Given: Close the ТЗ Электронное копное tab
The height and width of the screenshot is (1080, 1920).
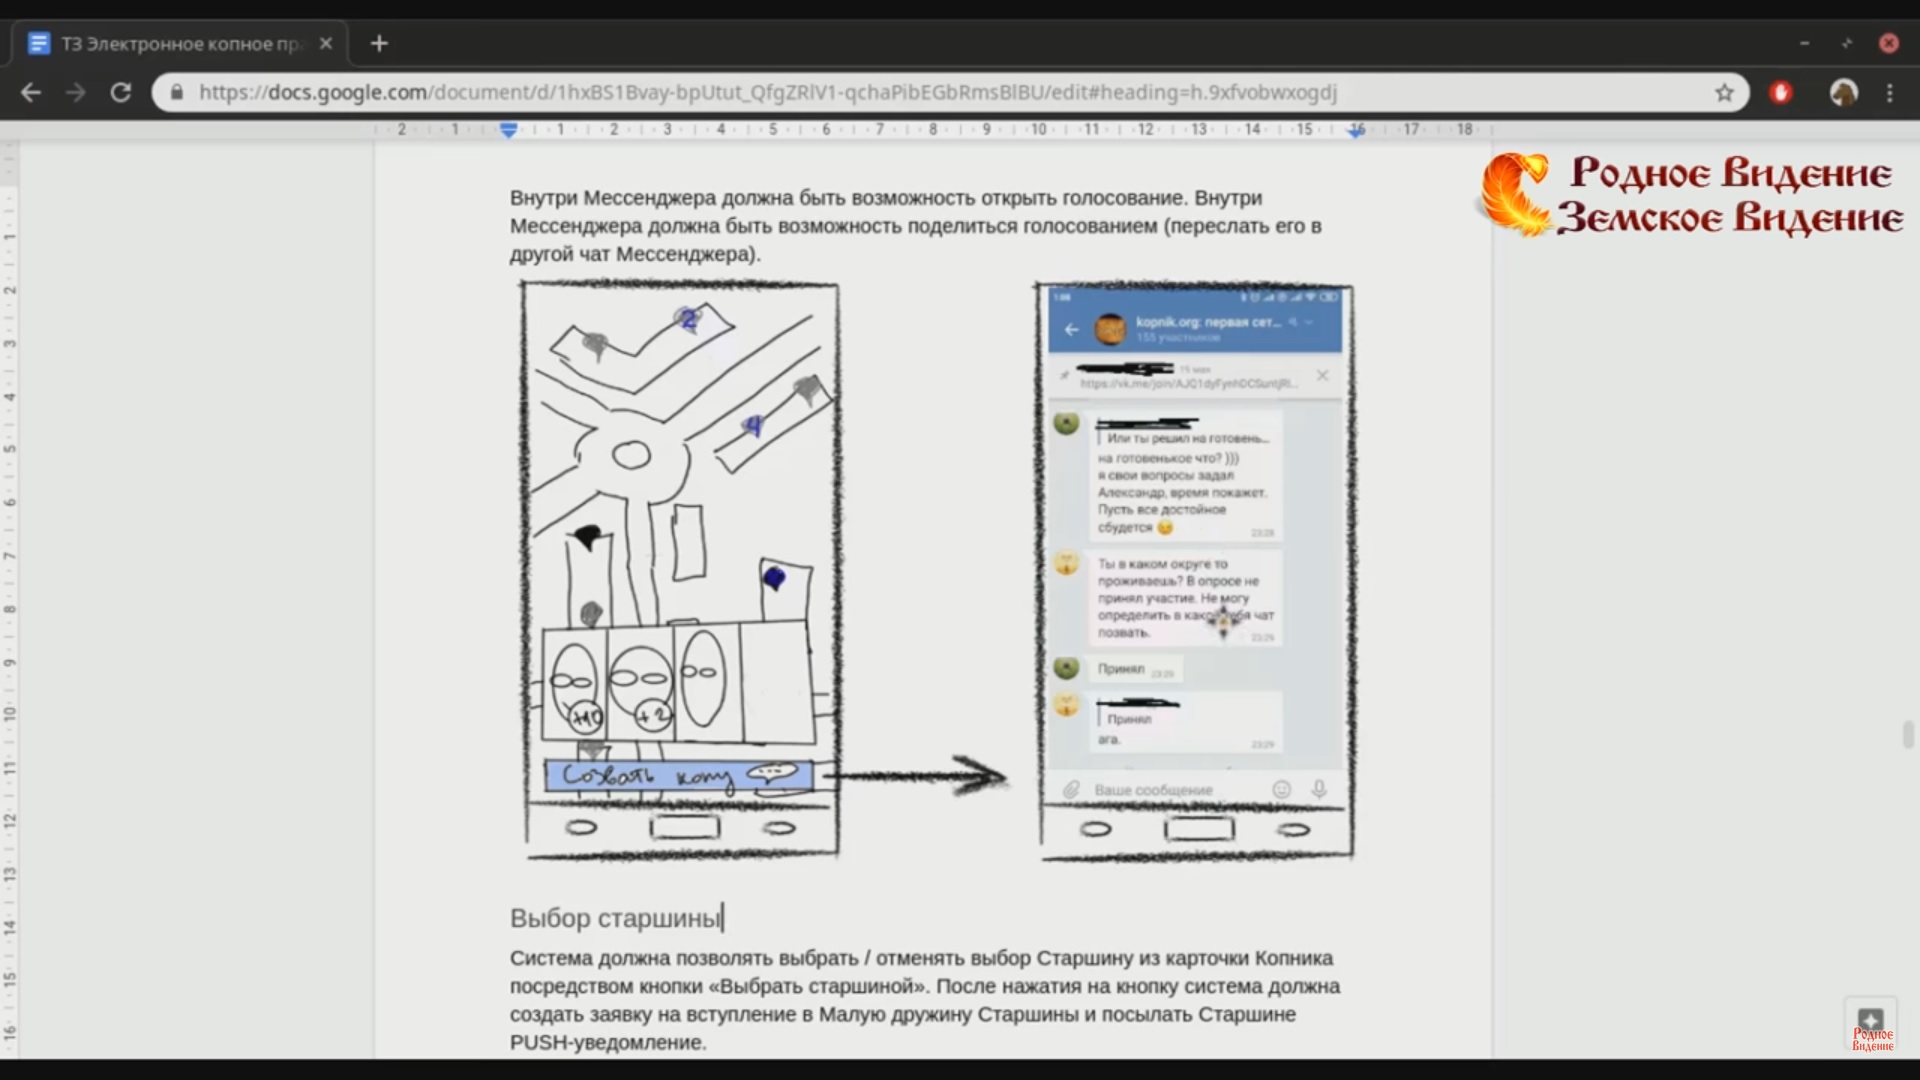Looking at the screenshot, I should (326, 44).
